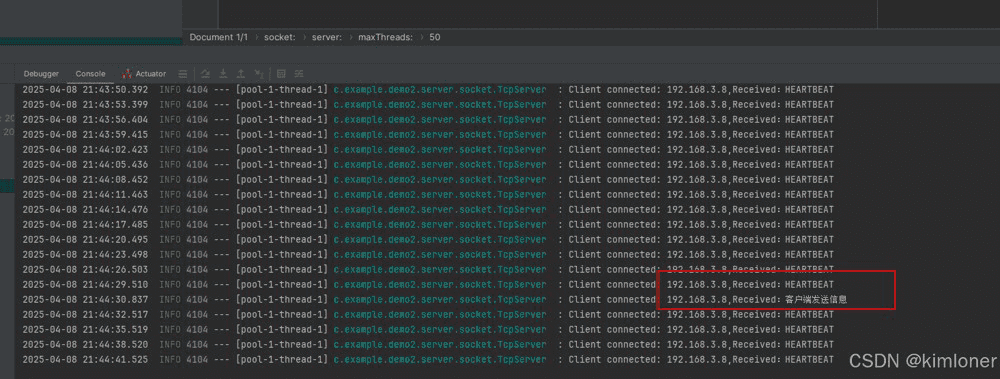
Task: Switch to the Debugger tab
Action: click(x=41, y=74)
